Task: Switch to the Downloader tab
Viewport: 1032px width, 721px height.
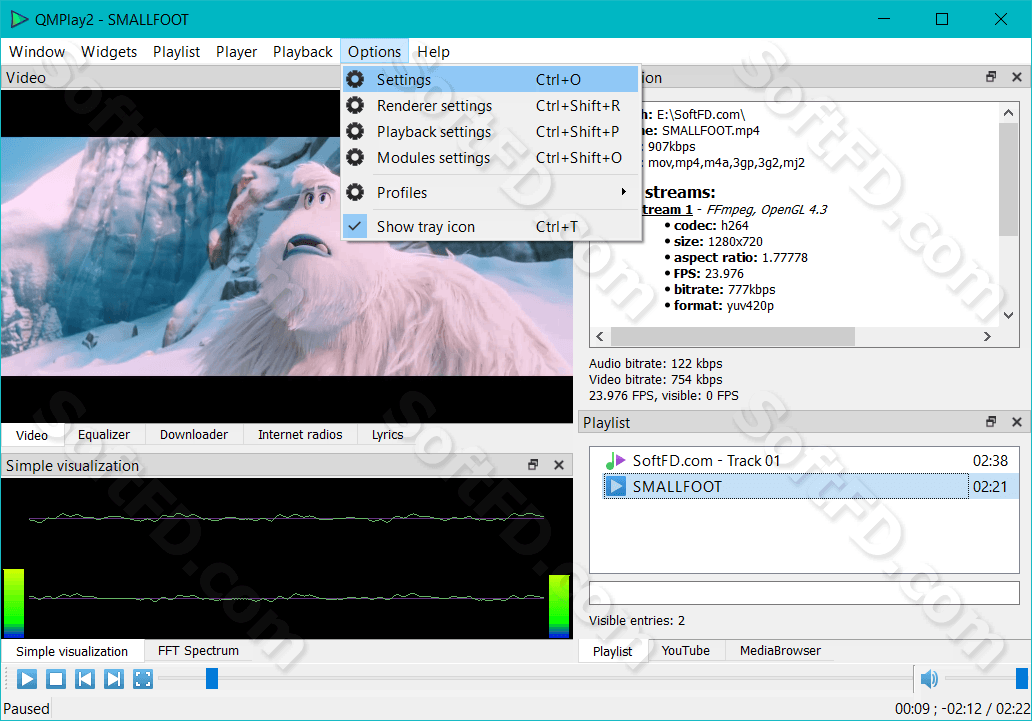Action: pos(194,435)
